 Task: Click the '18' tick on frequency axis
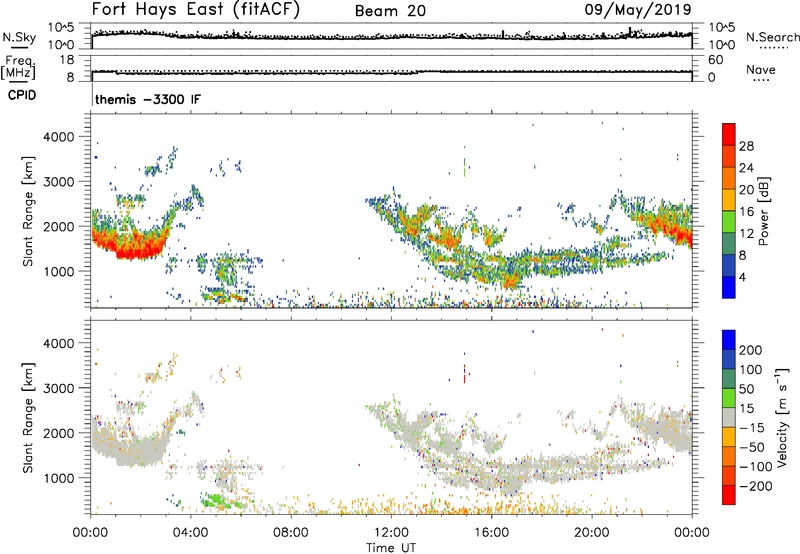(67, 60)
